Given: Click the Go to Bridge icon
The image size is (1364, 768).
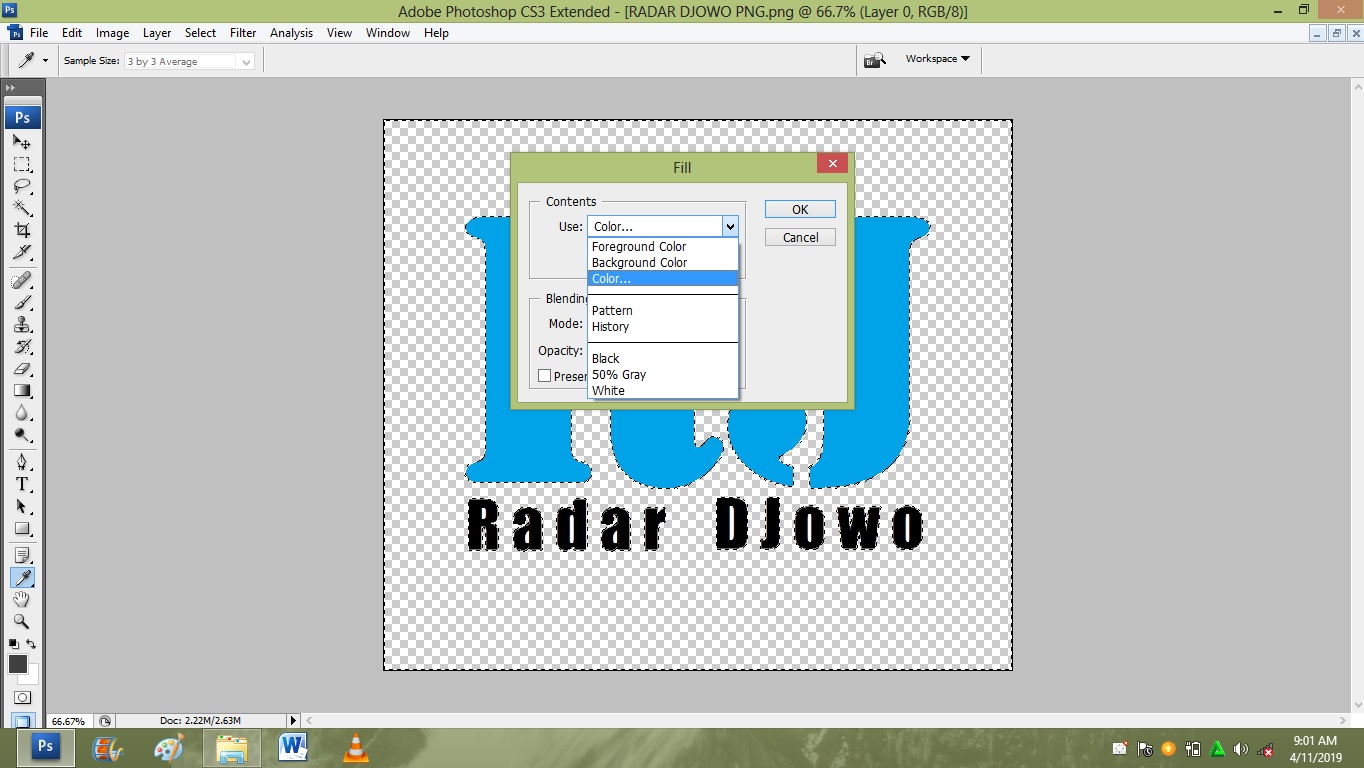Looking at the screenshot, I should (875, 60).
